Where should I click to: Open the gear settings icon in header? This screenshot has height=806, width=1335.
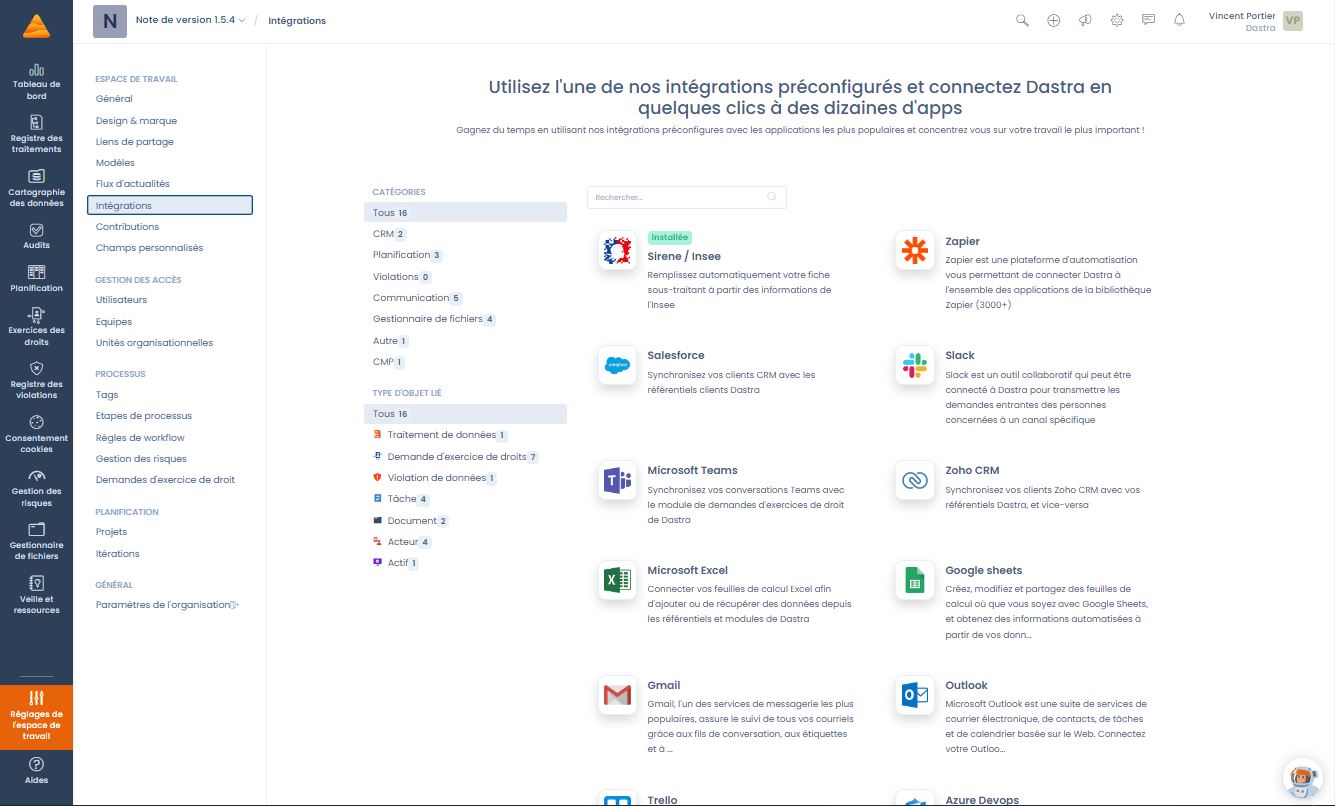(x=1117, y=20)
